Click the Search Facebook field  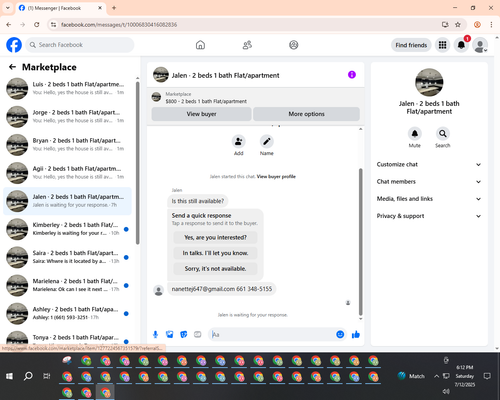point(80,45)
